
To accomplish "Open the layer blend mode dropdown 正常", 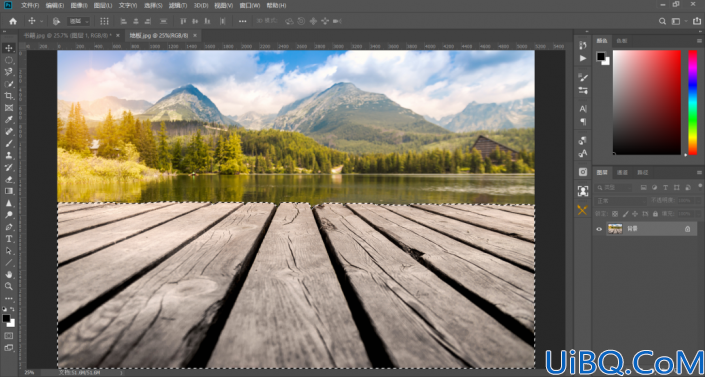I will [620, 201].
